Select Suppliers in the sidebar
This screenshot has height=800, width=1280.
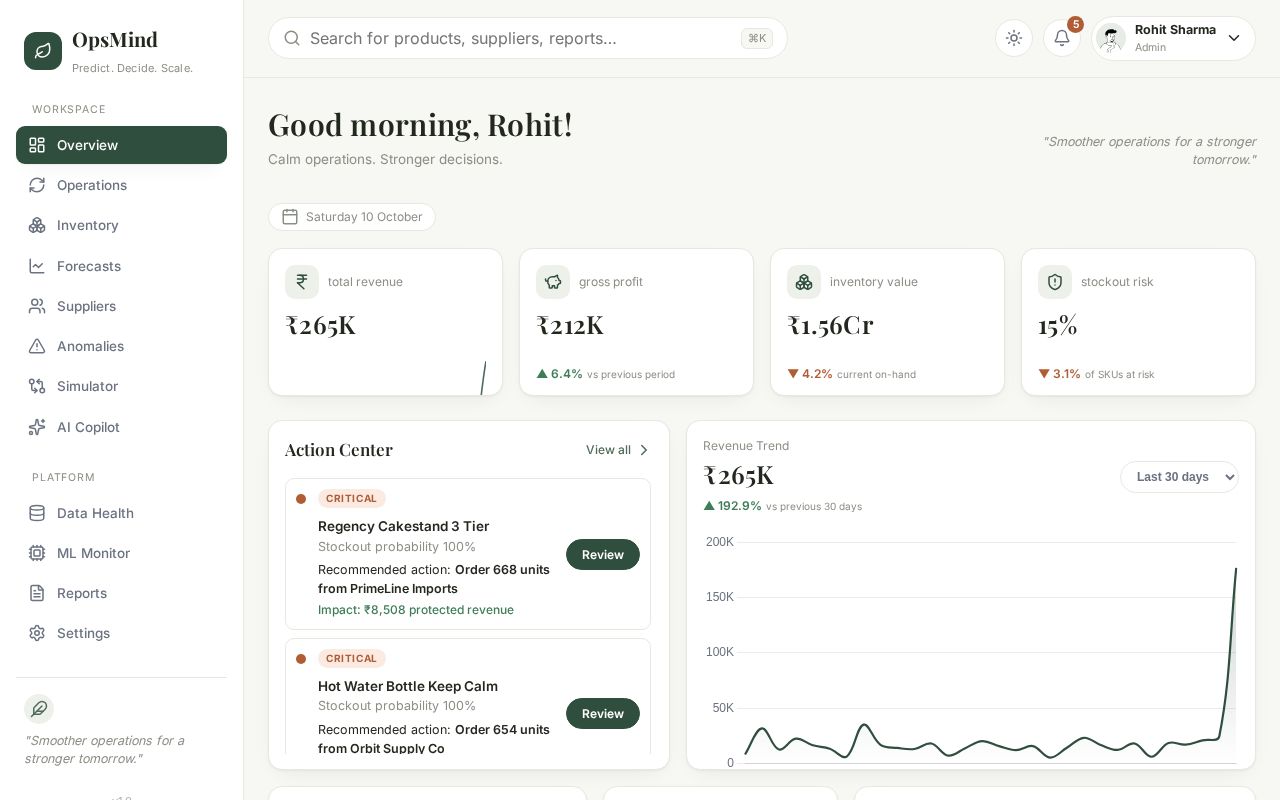(x=121, y=306)
